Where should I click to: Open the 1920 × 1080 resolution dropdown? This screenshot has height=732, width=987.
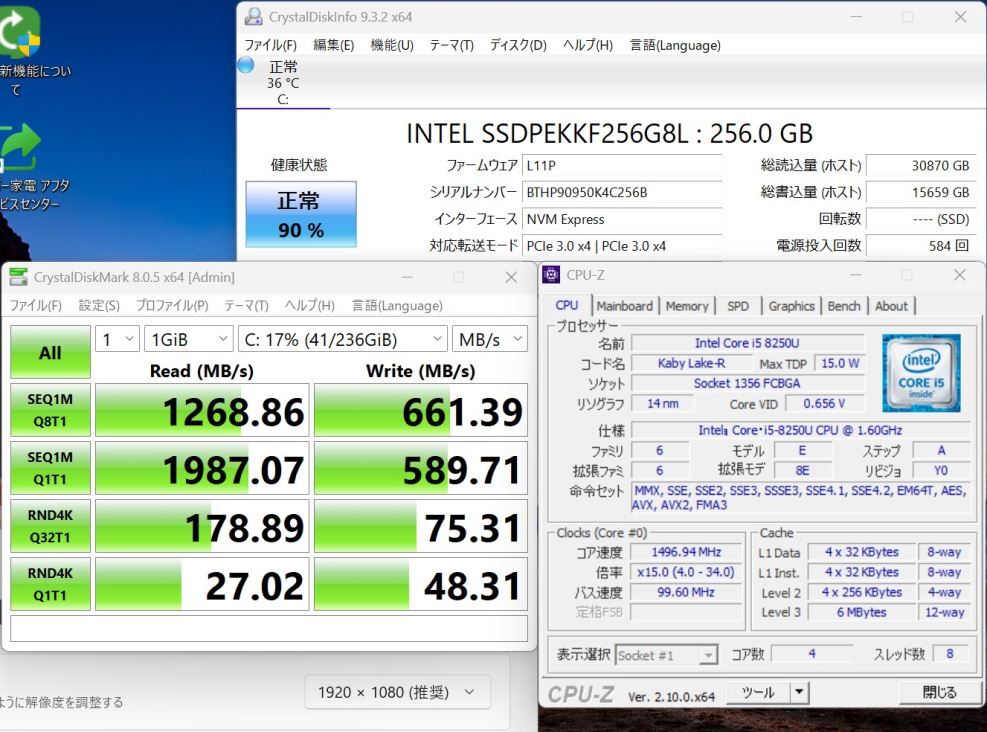tap(397, 692)
